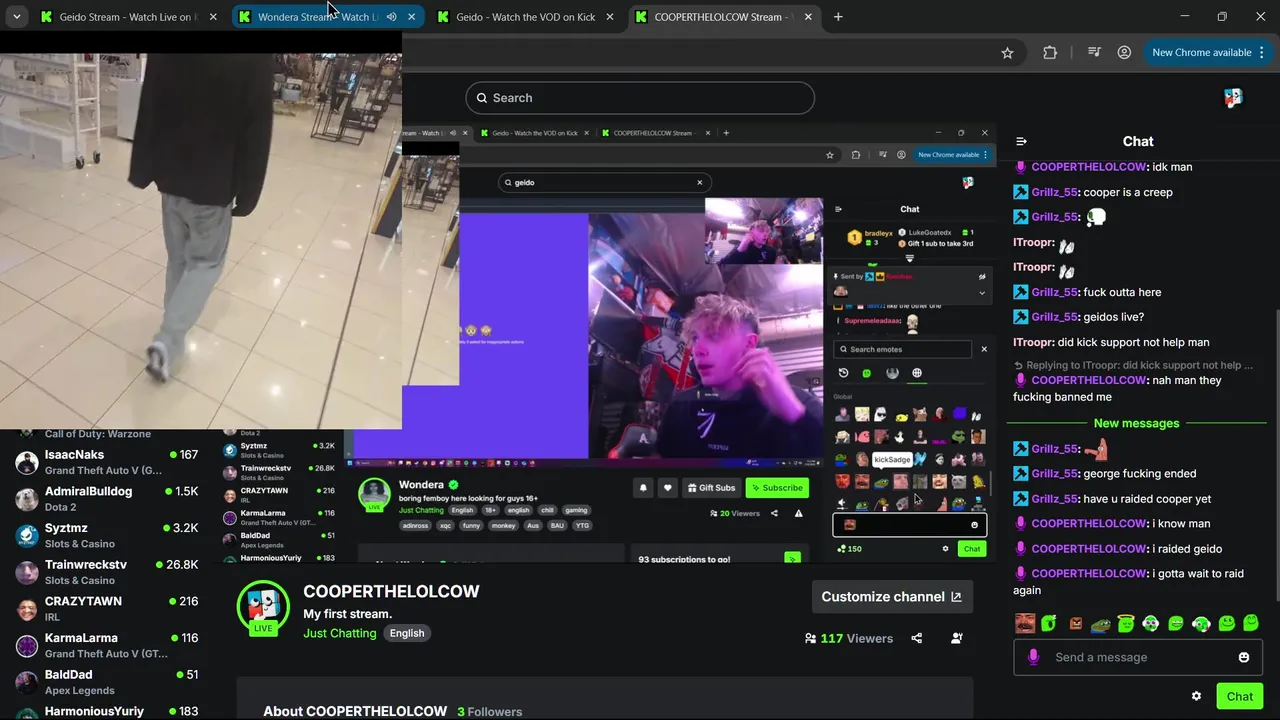This screenshot has width=1280, height=720.
Task: Open Syztmz channel in sidebar
Action: (105, 535)
